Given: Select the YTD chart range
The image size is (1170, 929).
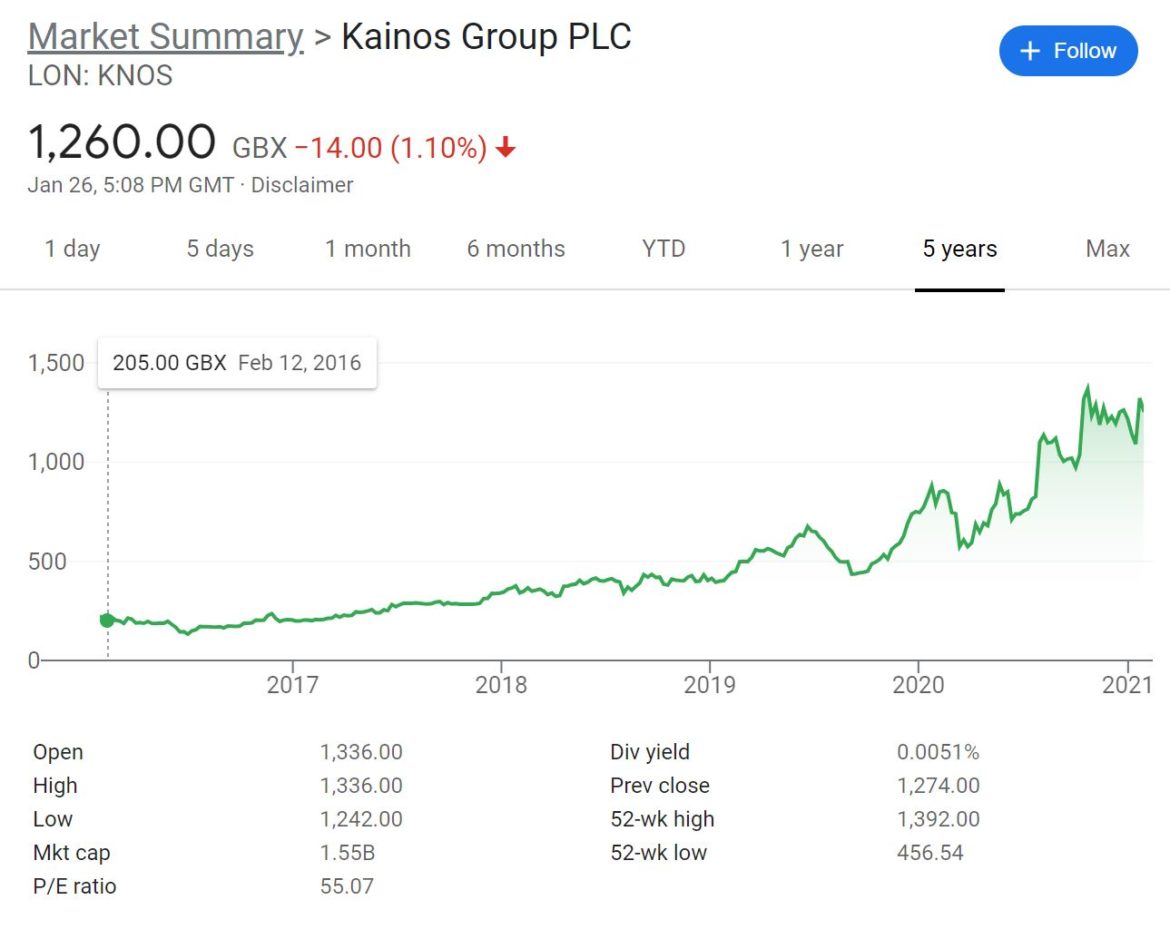Looking at the screenshot, I should pos(662,249).
